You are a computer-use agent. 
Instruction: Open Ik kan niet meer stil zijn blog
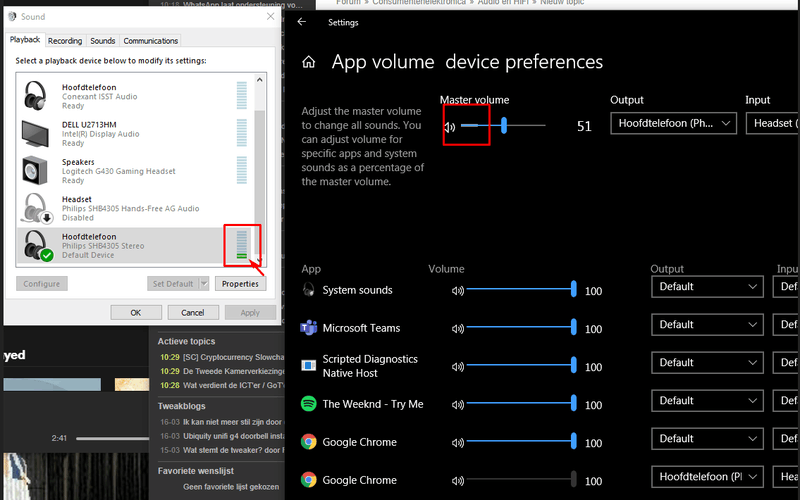coord(233,422)
